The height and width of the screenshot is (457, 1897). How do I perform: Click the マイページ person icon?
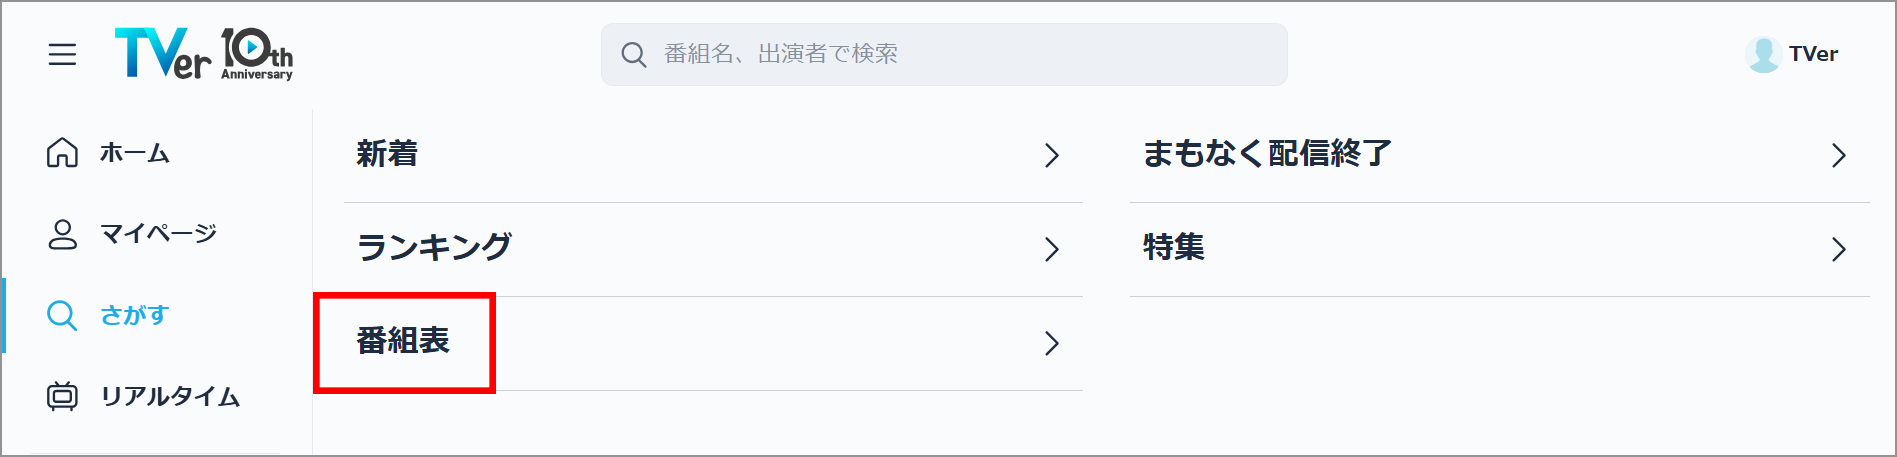tap(62, 234)
